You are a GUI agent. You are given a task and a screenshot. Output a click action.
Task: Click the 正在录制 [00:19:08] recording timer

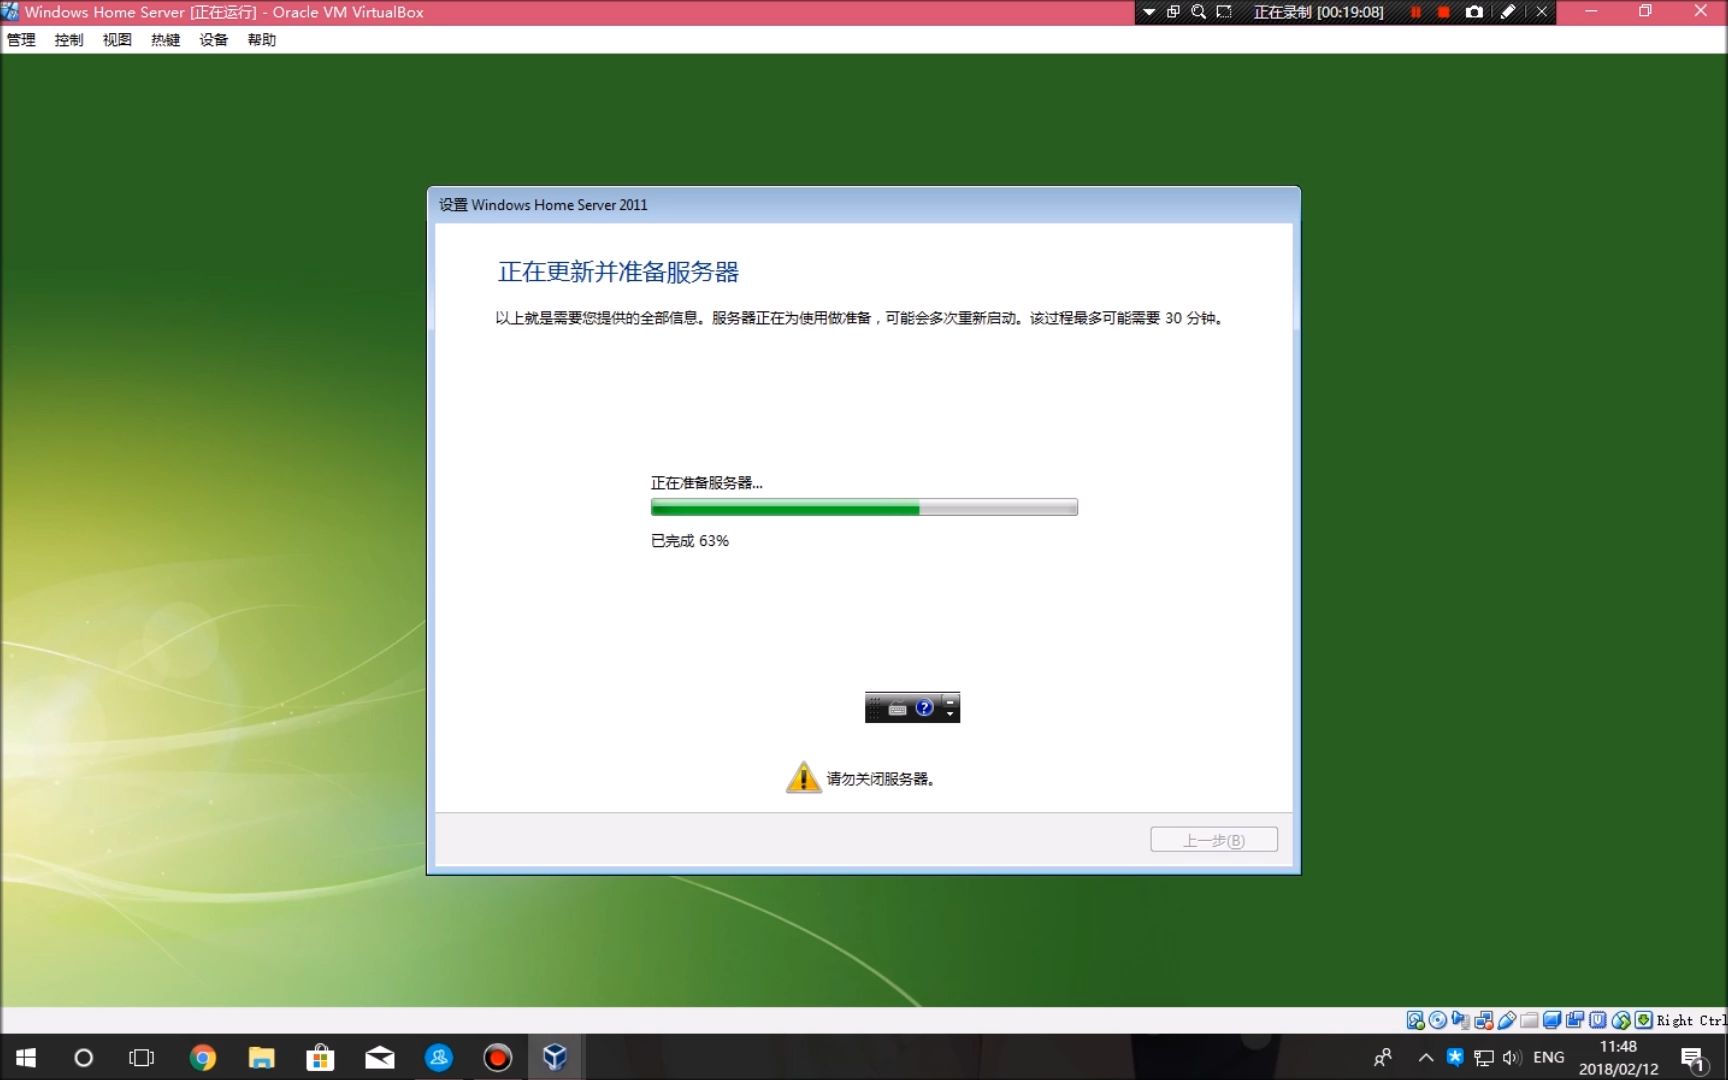[1318, 12]
